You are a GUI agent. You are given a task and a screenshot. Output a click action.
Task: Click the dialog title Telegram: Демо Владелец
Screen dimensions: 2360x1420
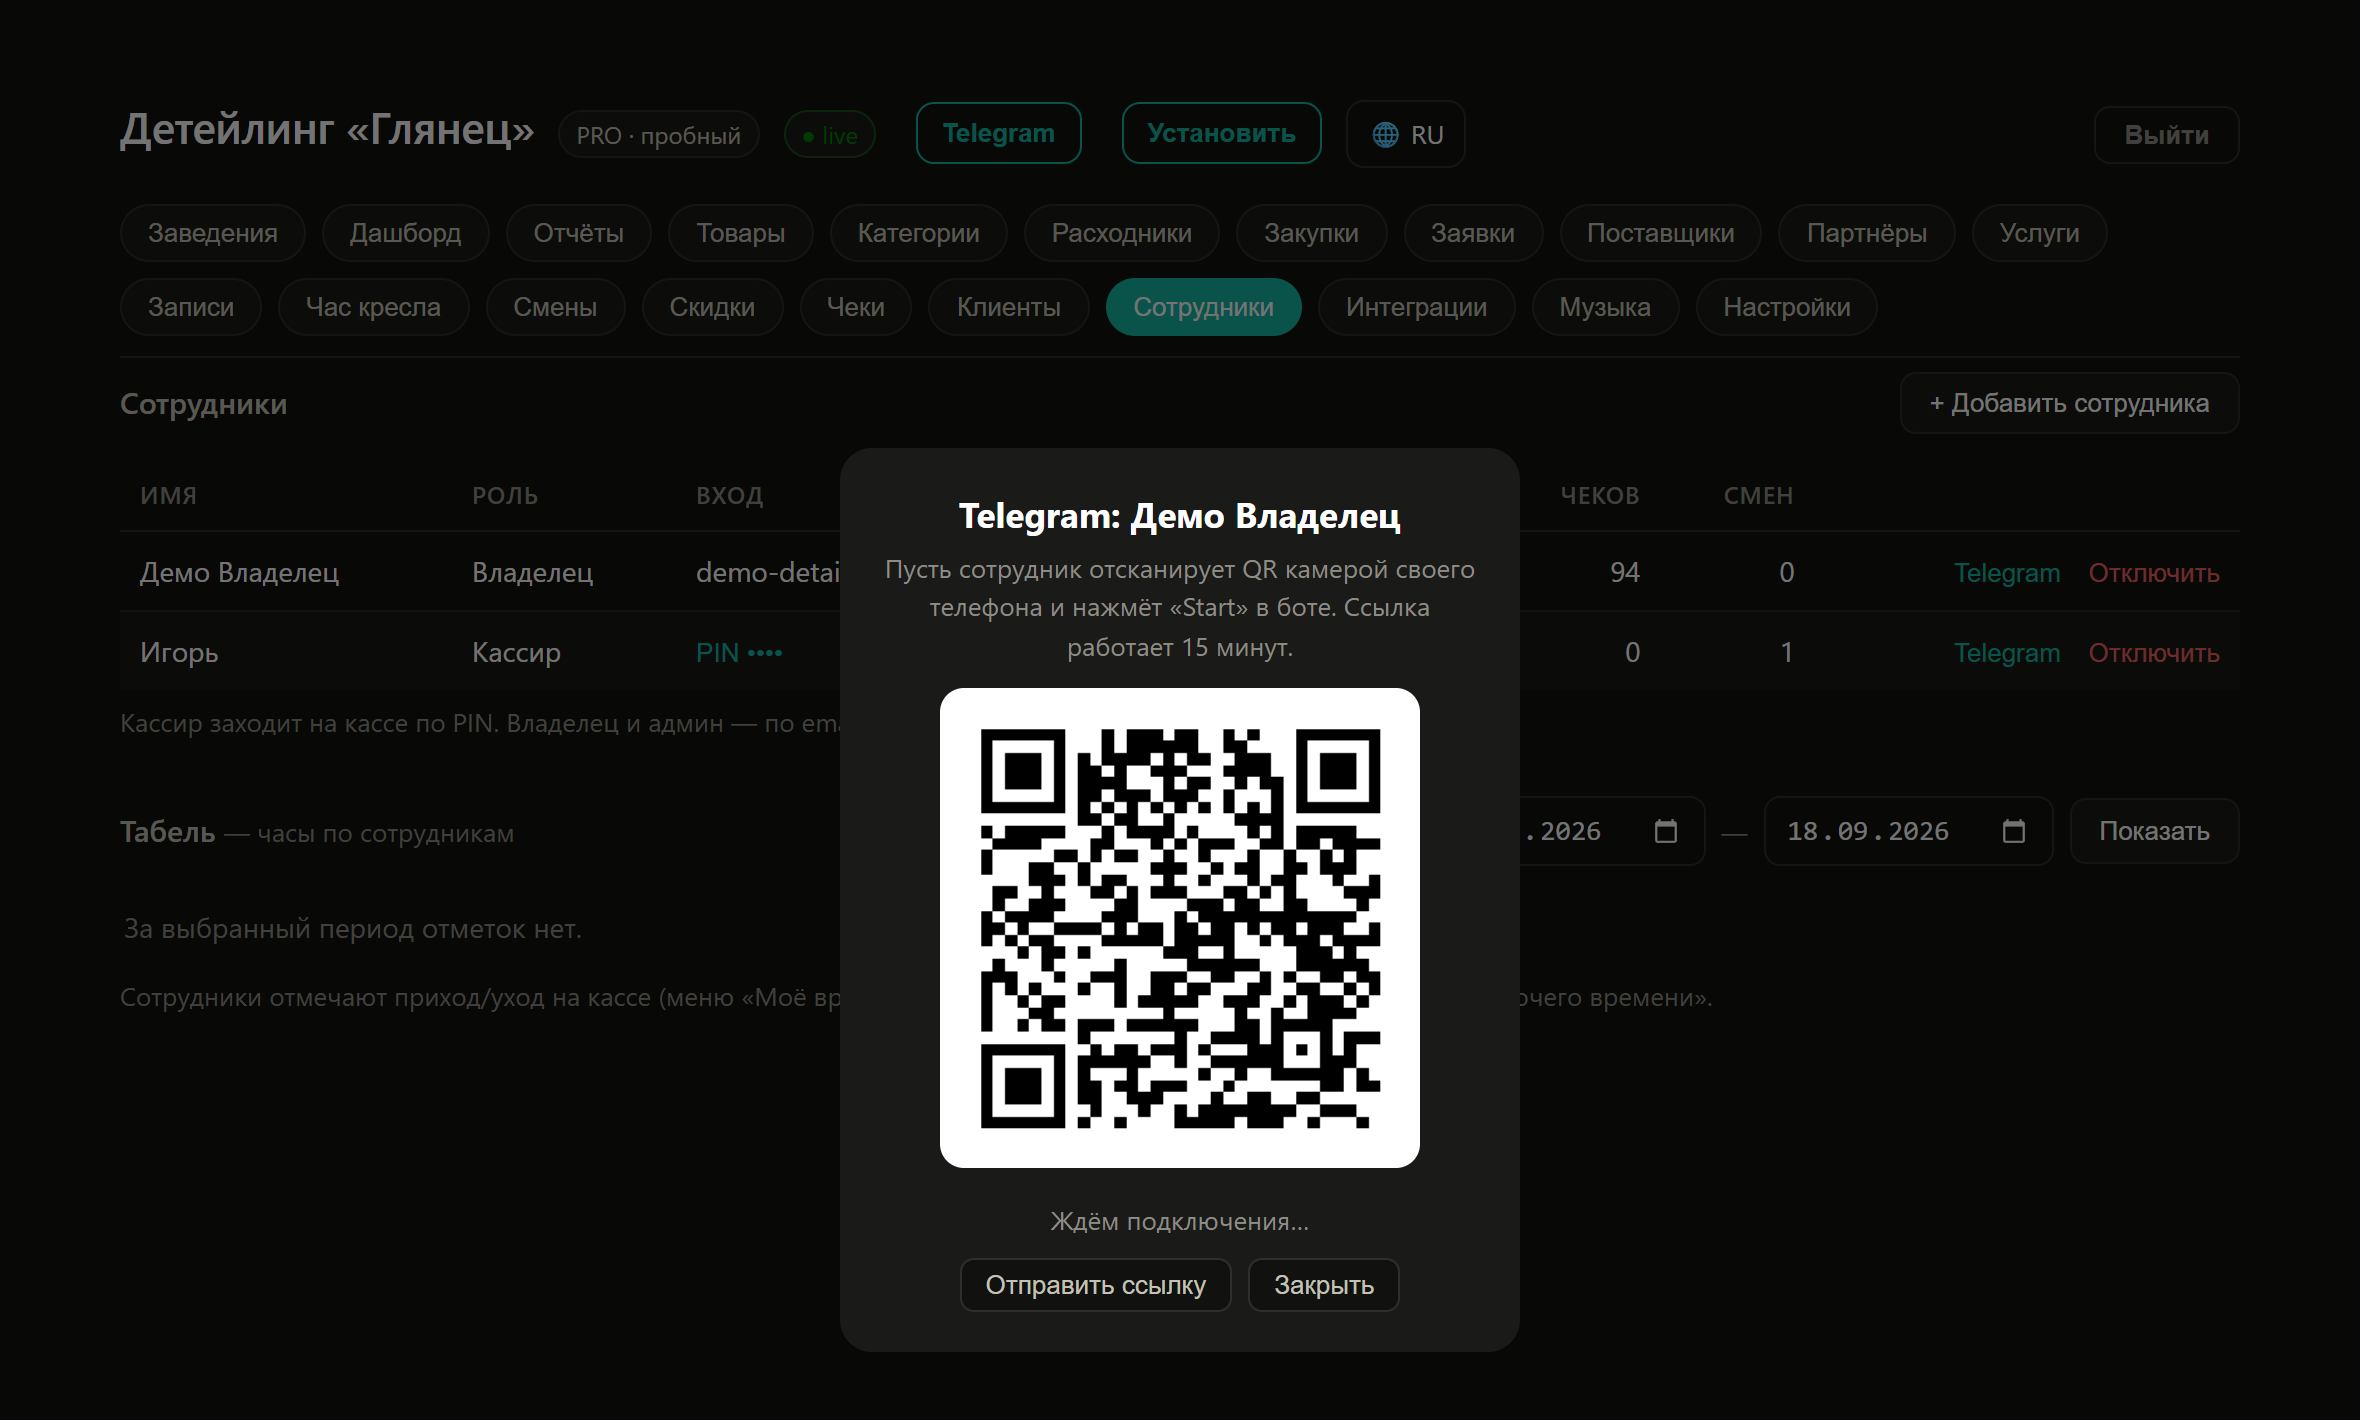[x=1180, y=516]
